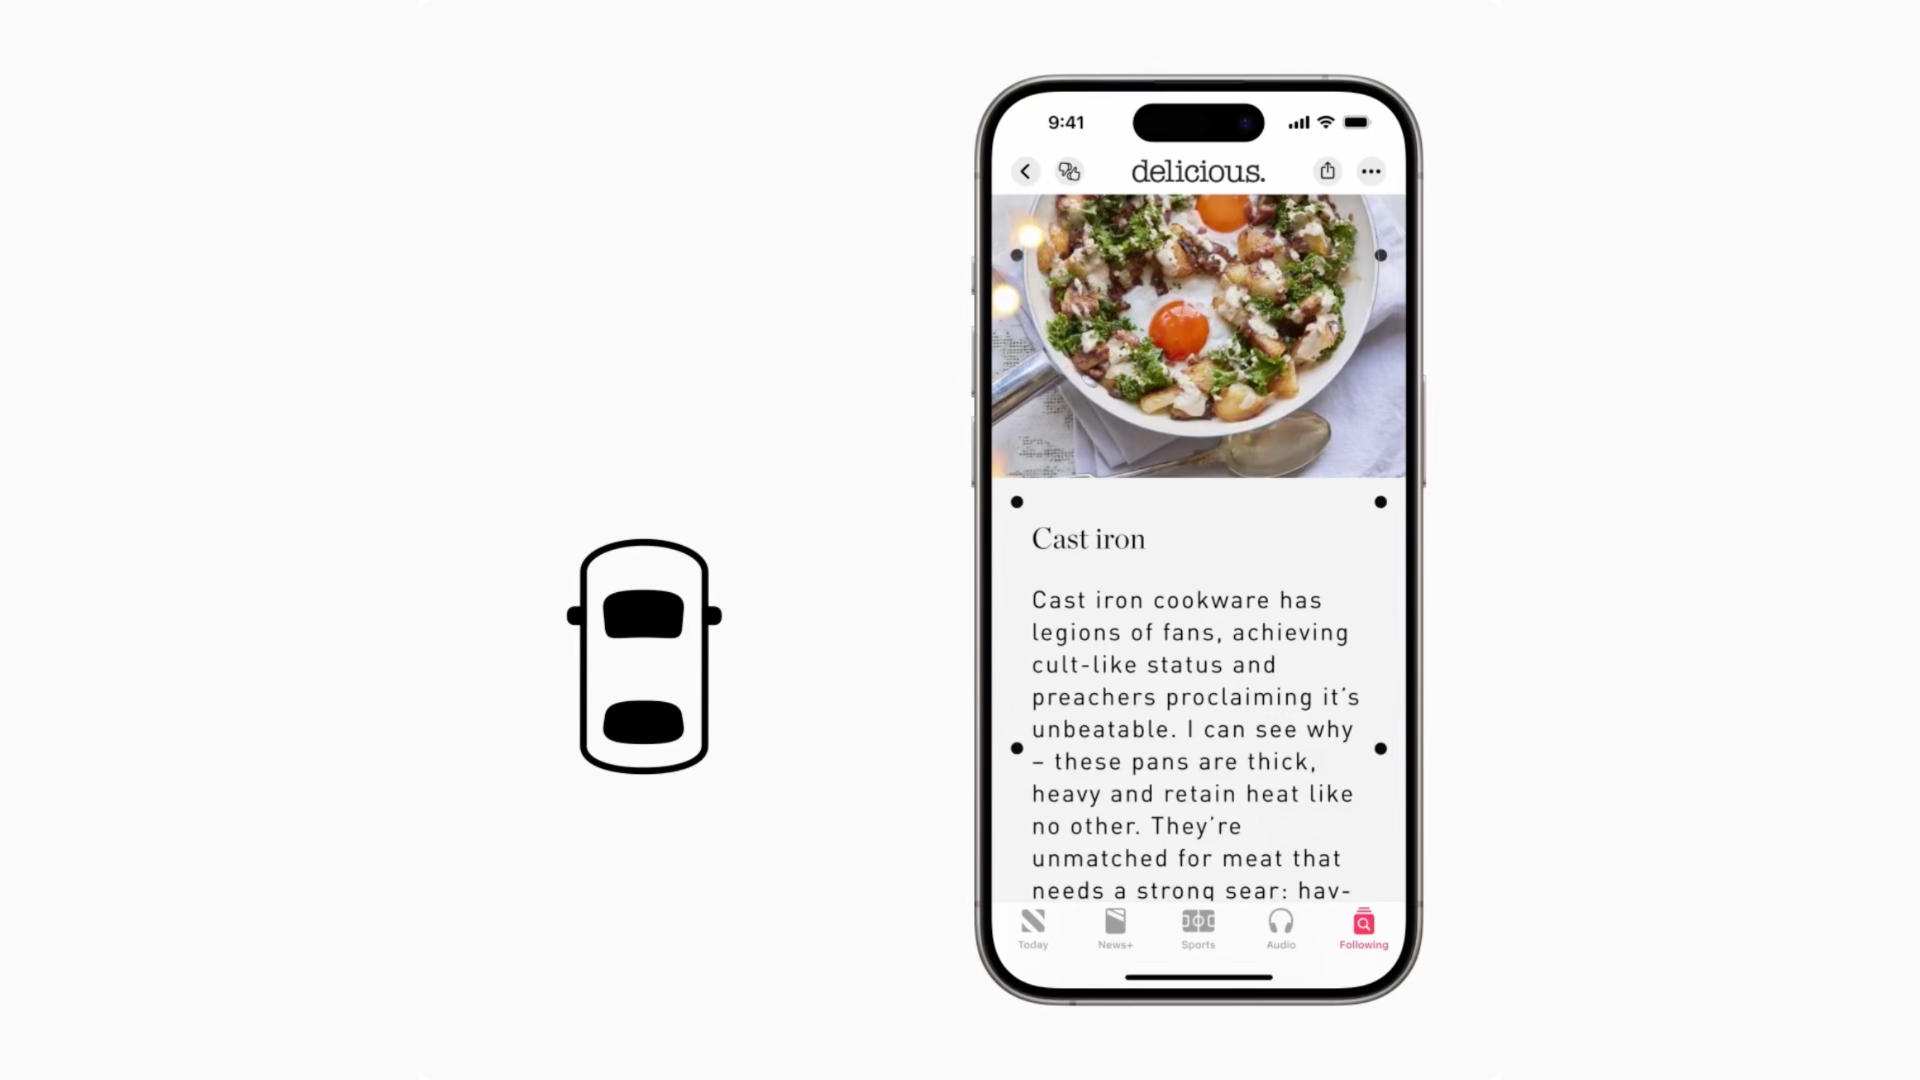Tap the back arrow to go back
This screenshot has height=1080, width=1920.
tap(1027, 171)
